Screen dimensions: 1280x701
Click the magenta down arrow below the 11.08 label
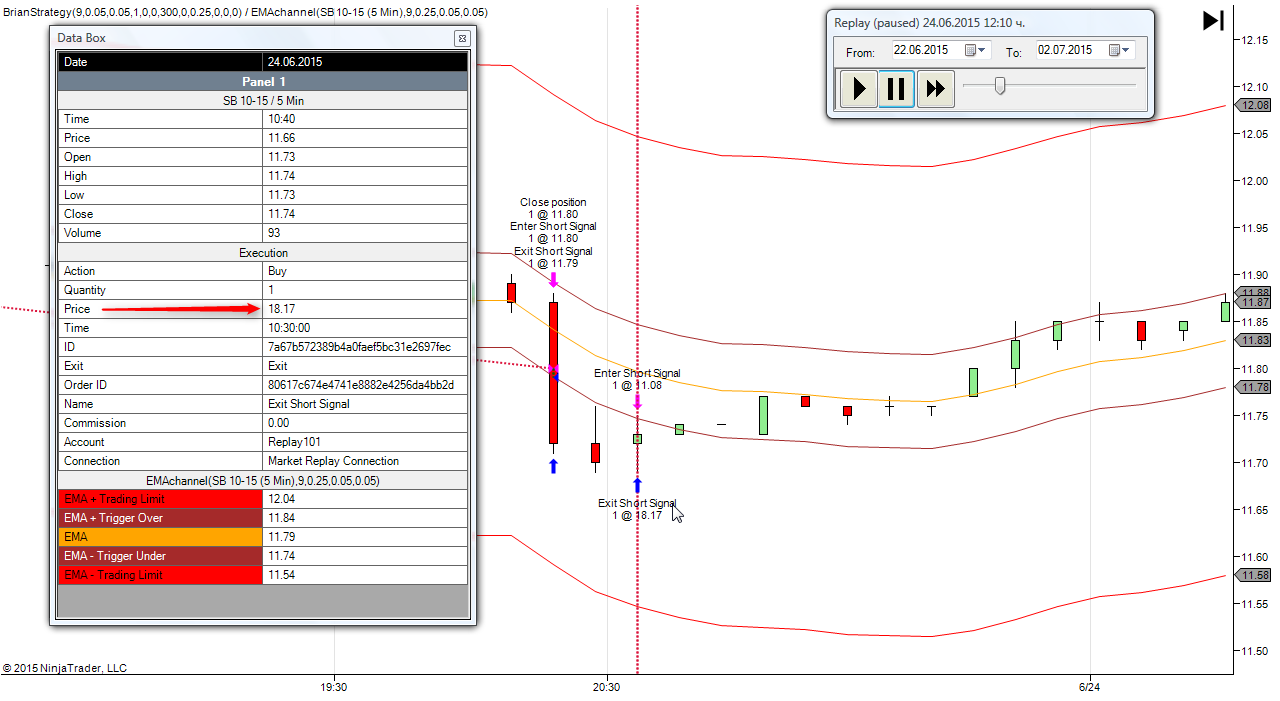pos(637,403)
